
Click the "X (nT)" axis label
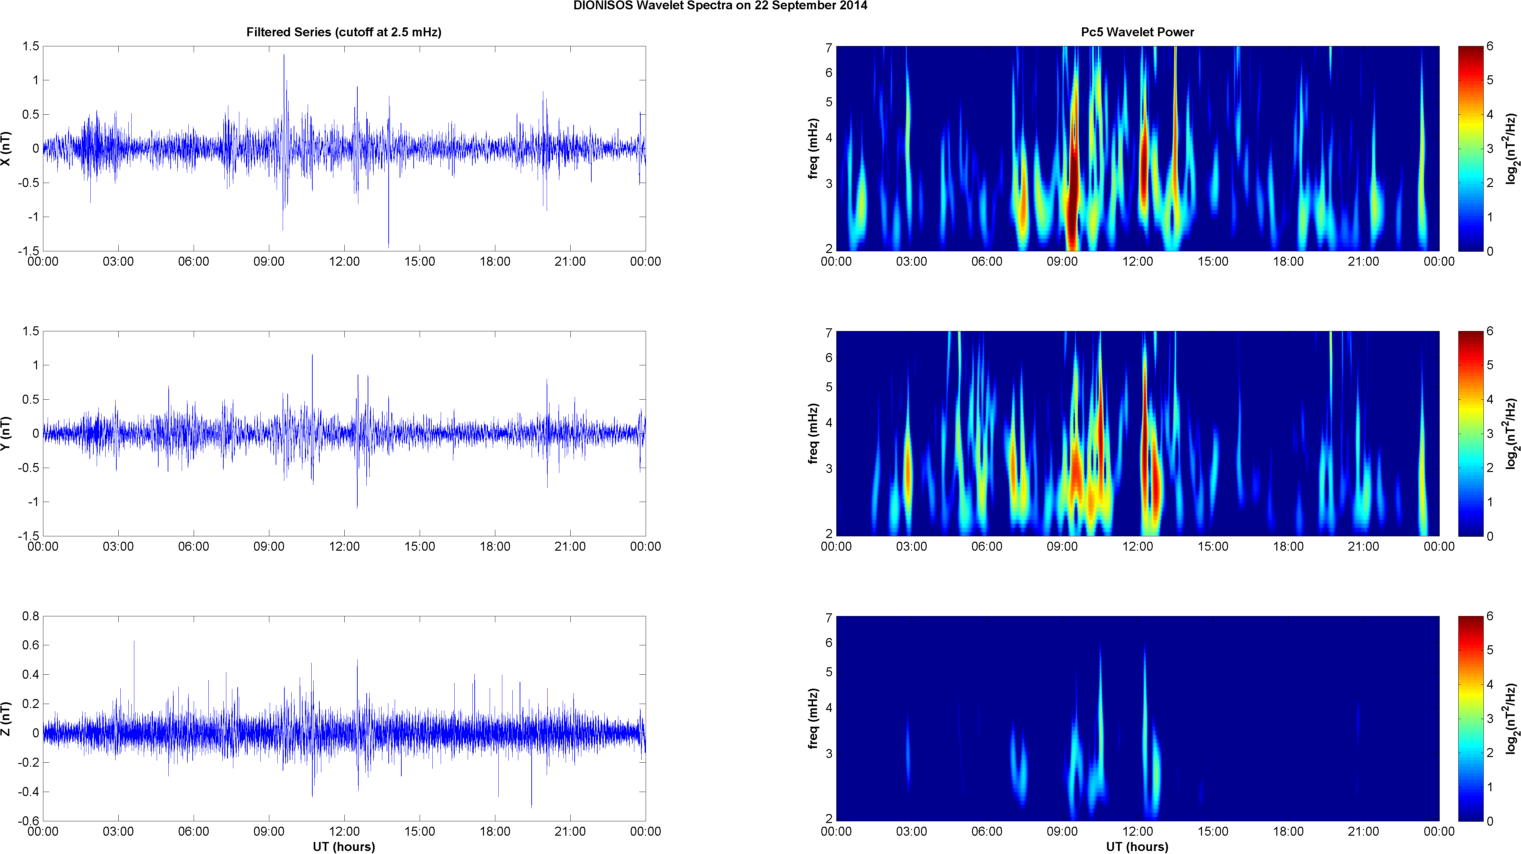[x=7, y=148]
